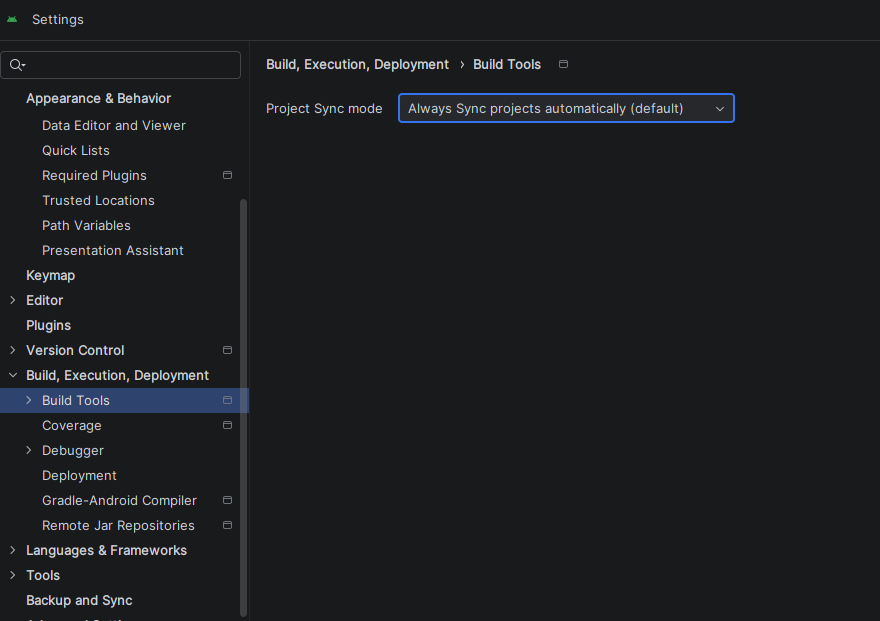Select the Build Tools tree item
The width and height of the screenshot is (880, 621).
(x=76, y=401)
